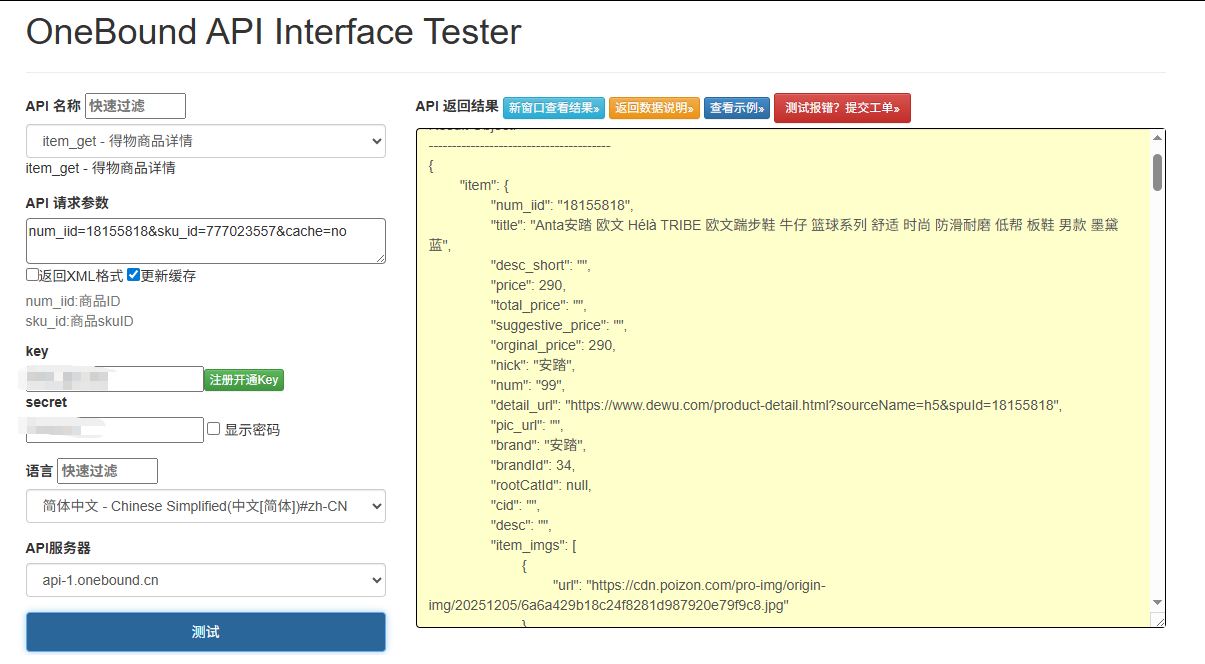
Task: Click the orange 返回数据说明 button
Action: pyautogui.click(x=654, y=108)
